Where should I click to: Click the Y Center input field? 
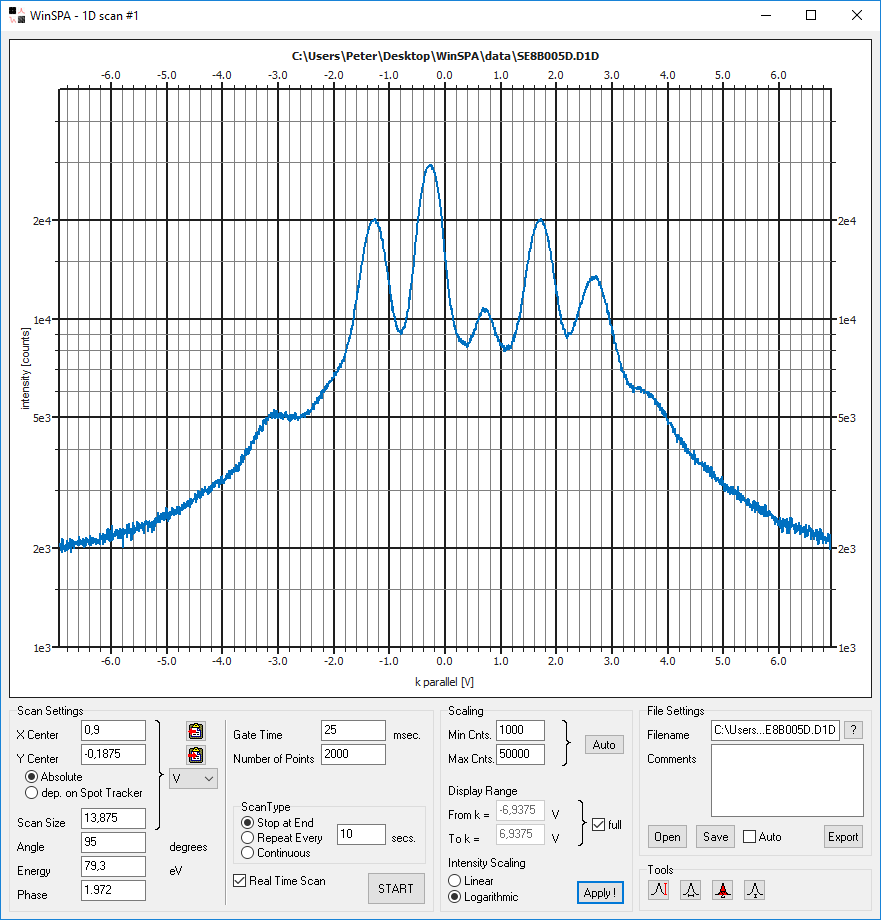[113, 755]
